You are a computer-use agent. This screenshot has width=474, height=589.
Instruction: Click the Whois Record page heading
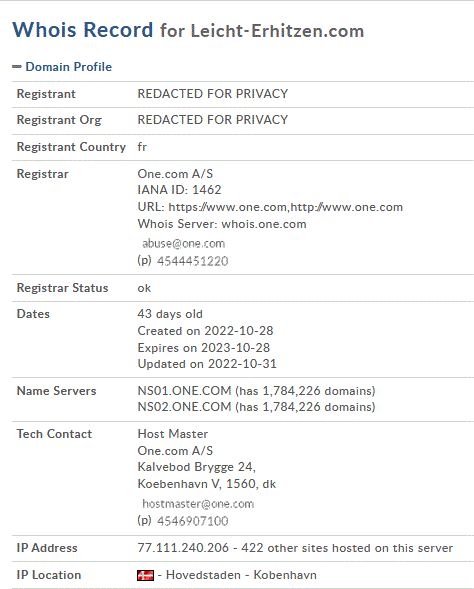pyautogui.click(x=83, y=30)
